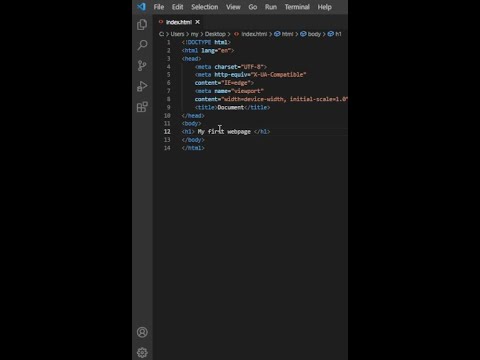
Task: Open the Manage gear icon
Action: pos(142,352)
